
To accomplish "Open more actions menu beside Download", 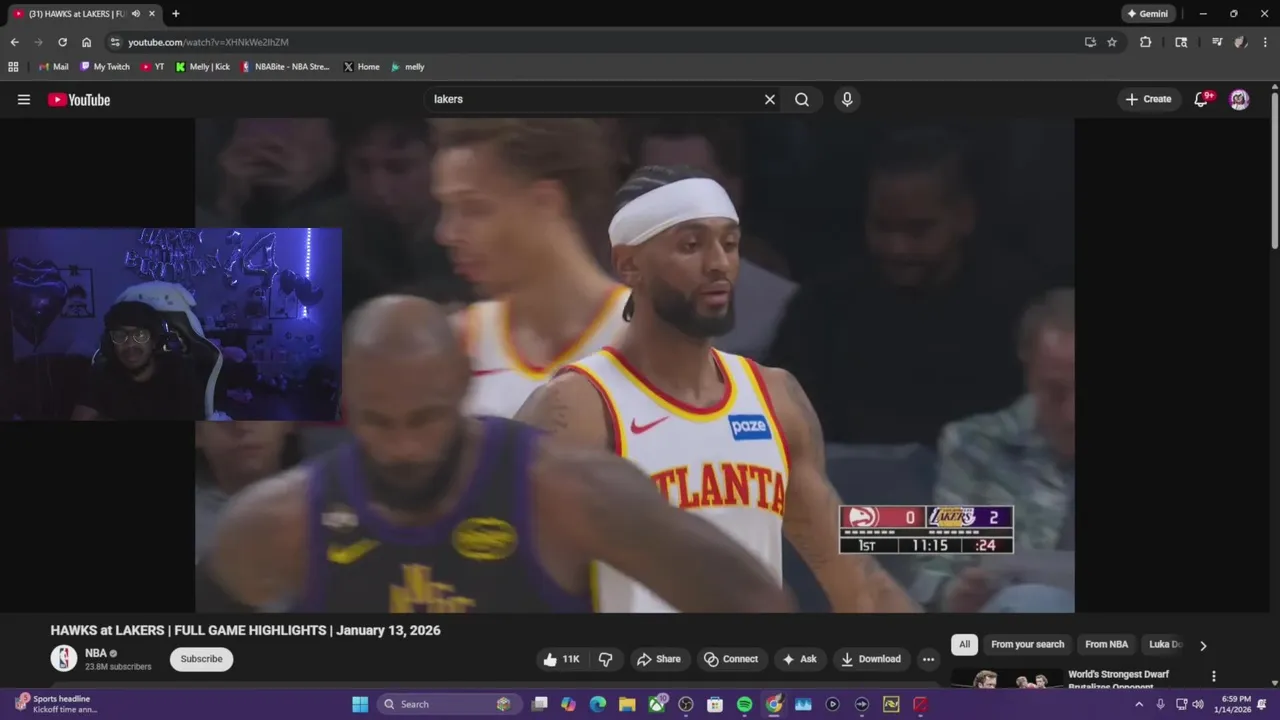I will pyautogui.click(x=928, y=659).
